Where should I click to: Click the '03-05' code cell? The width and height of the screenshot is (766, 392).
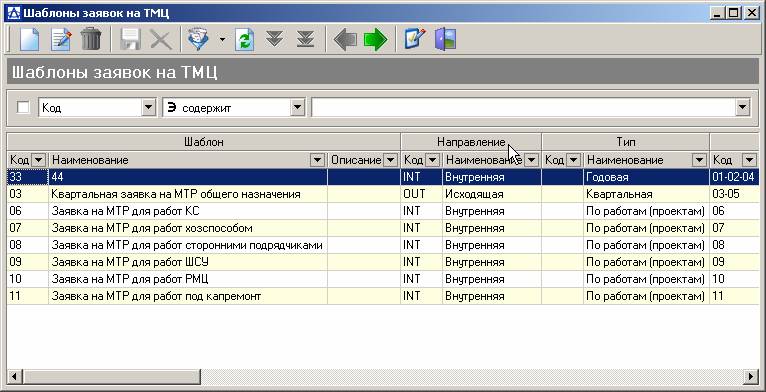[x=734, y=194]
